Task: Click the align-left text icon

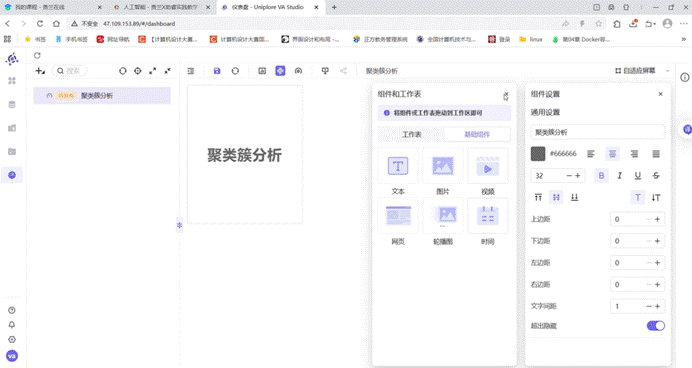Action: (591, 154)
